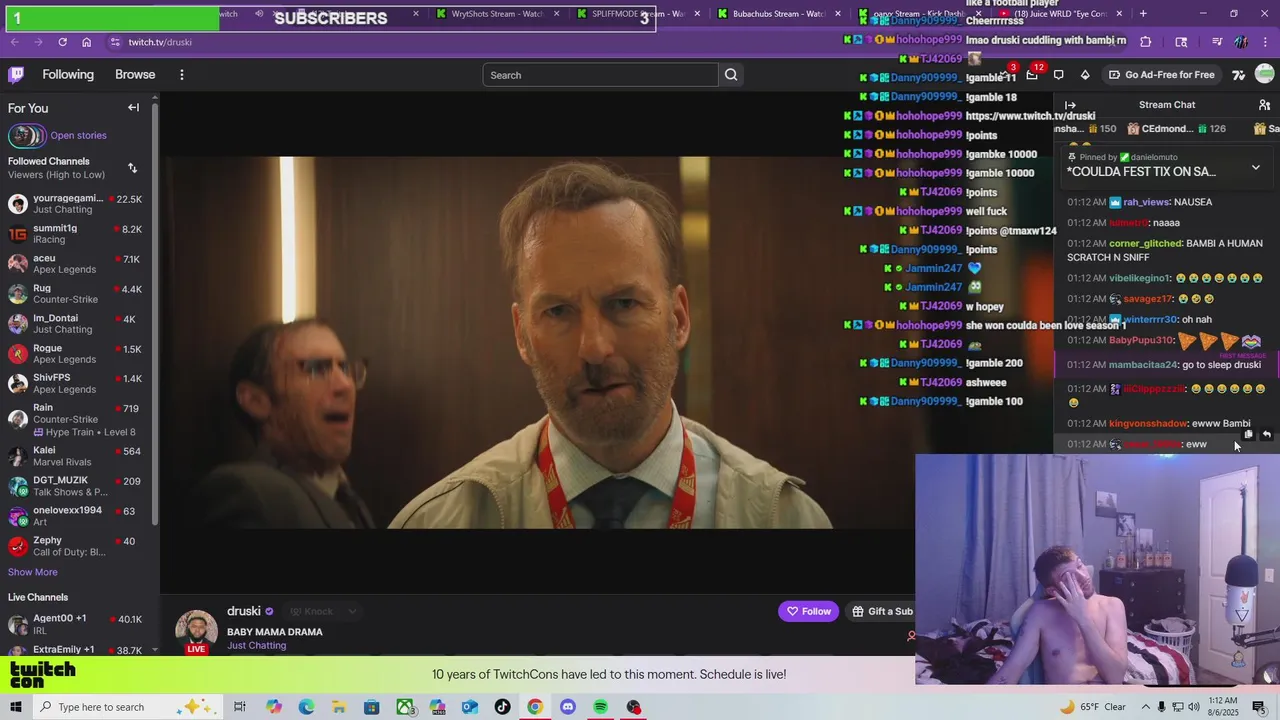
Task: Open Rain's Hype Train stream
Action: tap(77, 420)
